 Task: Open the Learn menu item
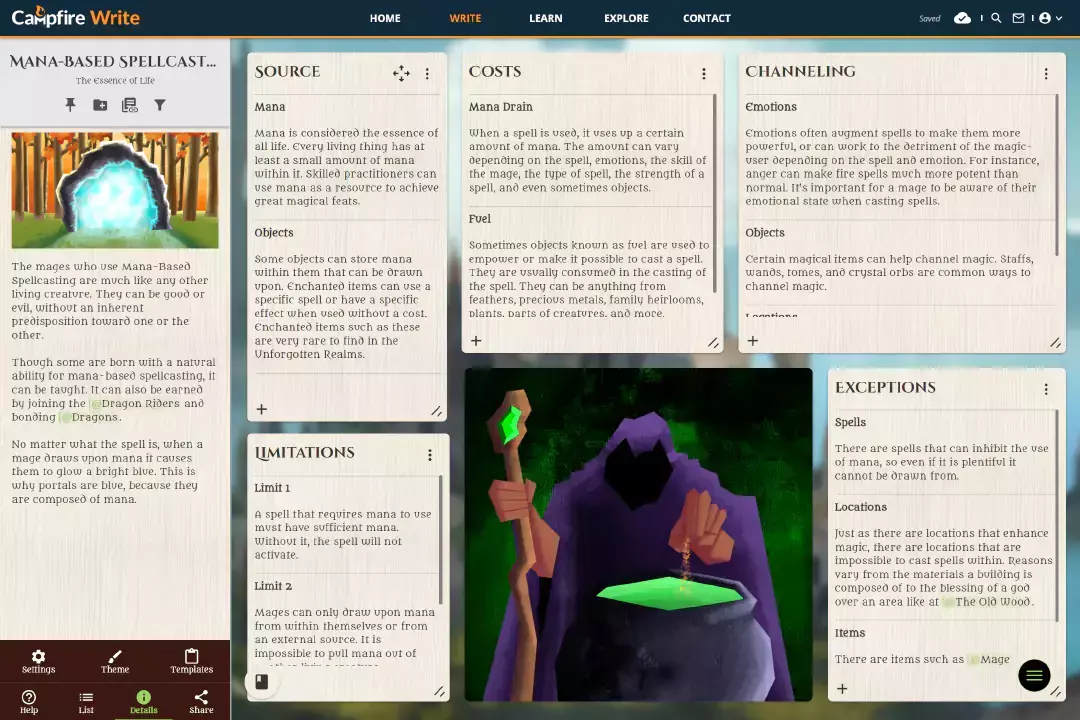(x=545, y=18)
